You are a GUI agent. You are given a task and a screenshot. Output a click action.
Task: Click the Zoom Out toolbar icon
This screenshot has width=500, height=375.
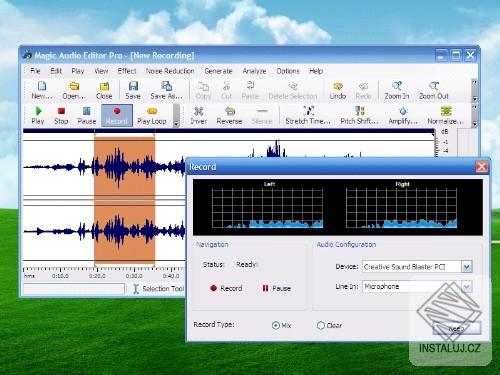[x=434, y=90]
